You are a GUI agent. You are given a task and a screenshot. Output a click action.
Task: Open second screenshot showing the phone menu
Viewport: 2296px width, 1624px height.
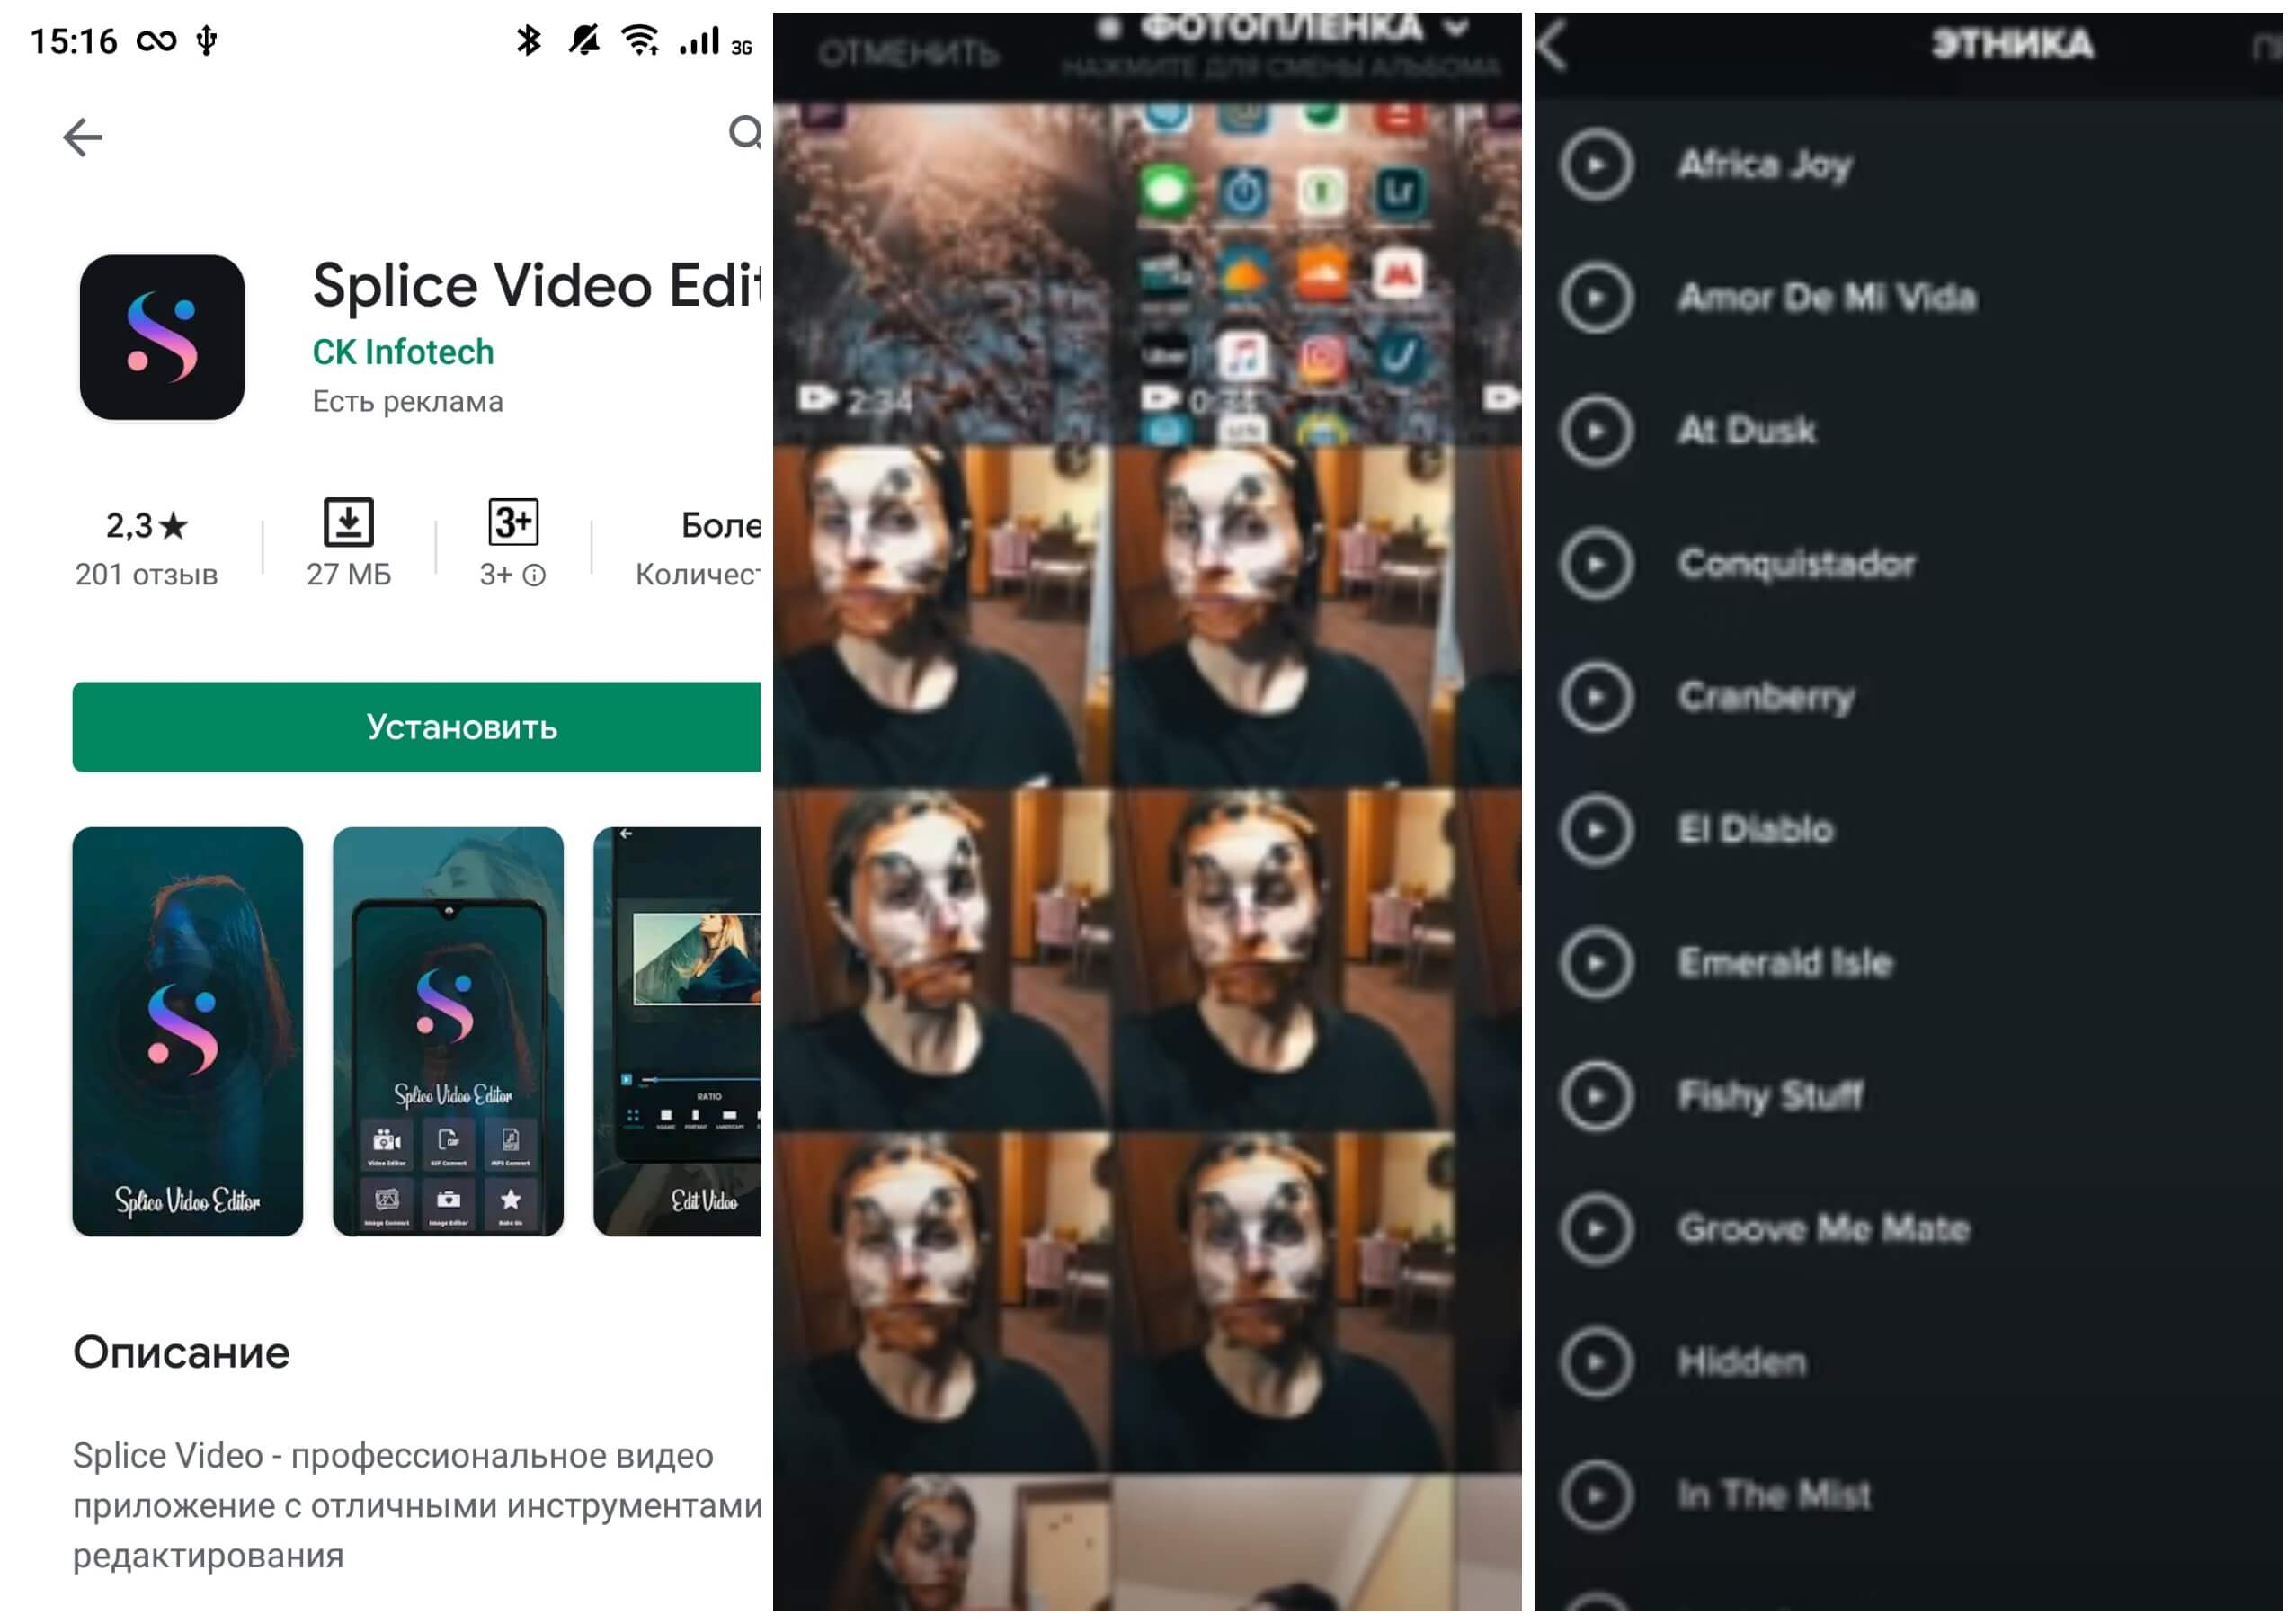(x=448, y=1031)
